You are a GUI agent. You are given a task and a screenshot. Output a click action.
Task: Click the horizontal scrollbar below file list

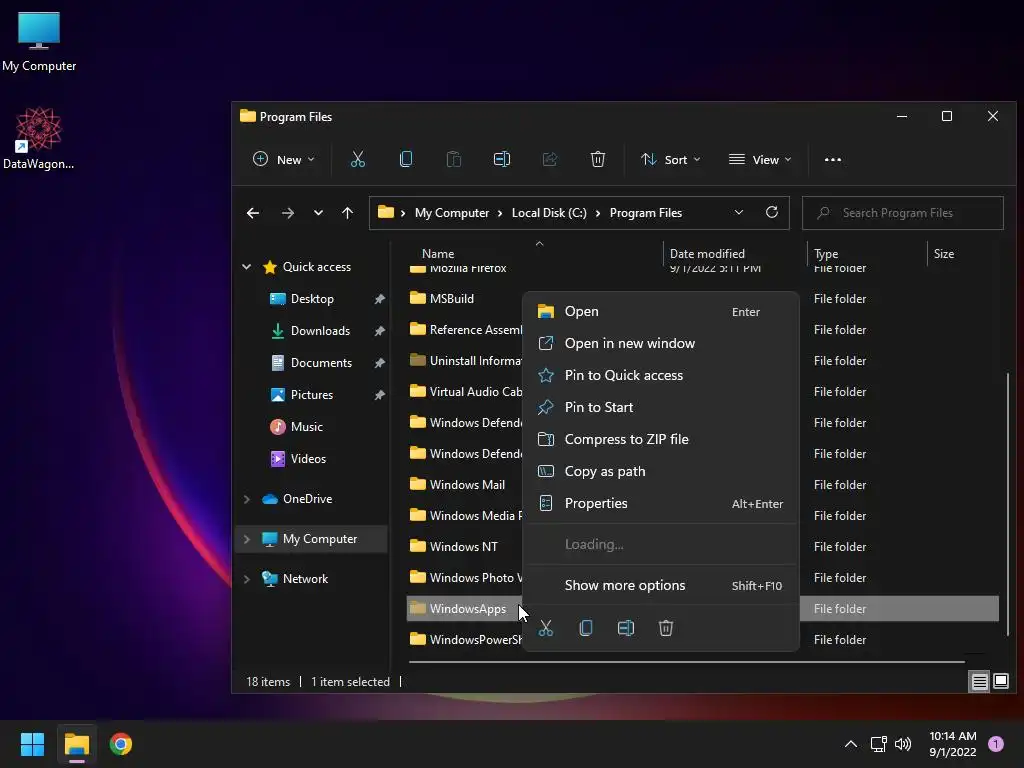pos(686,662)
